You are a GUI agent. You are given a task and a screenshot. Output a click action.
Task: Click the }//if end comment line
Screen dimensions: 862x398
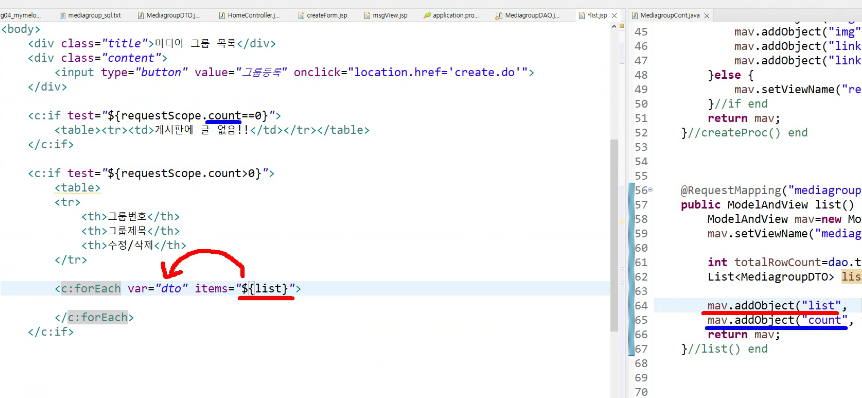pos(738,103)
